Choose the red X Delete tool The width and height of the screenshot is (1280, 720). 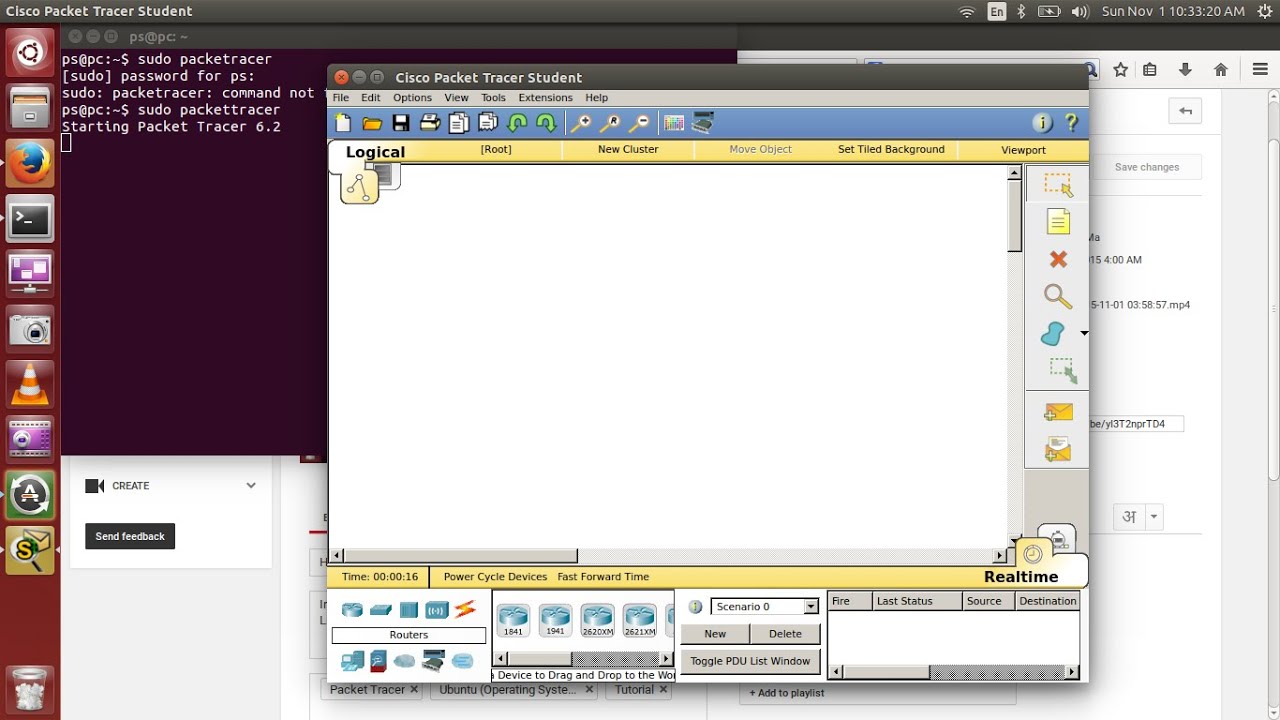coord(1058,259)
